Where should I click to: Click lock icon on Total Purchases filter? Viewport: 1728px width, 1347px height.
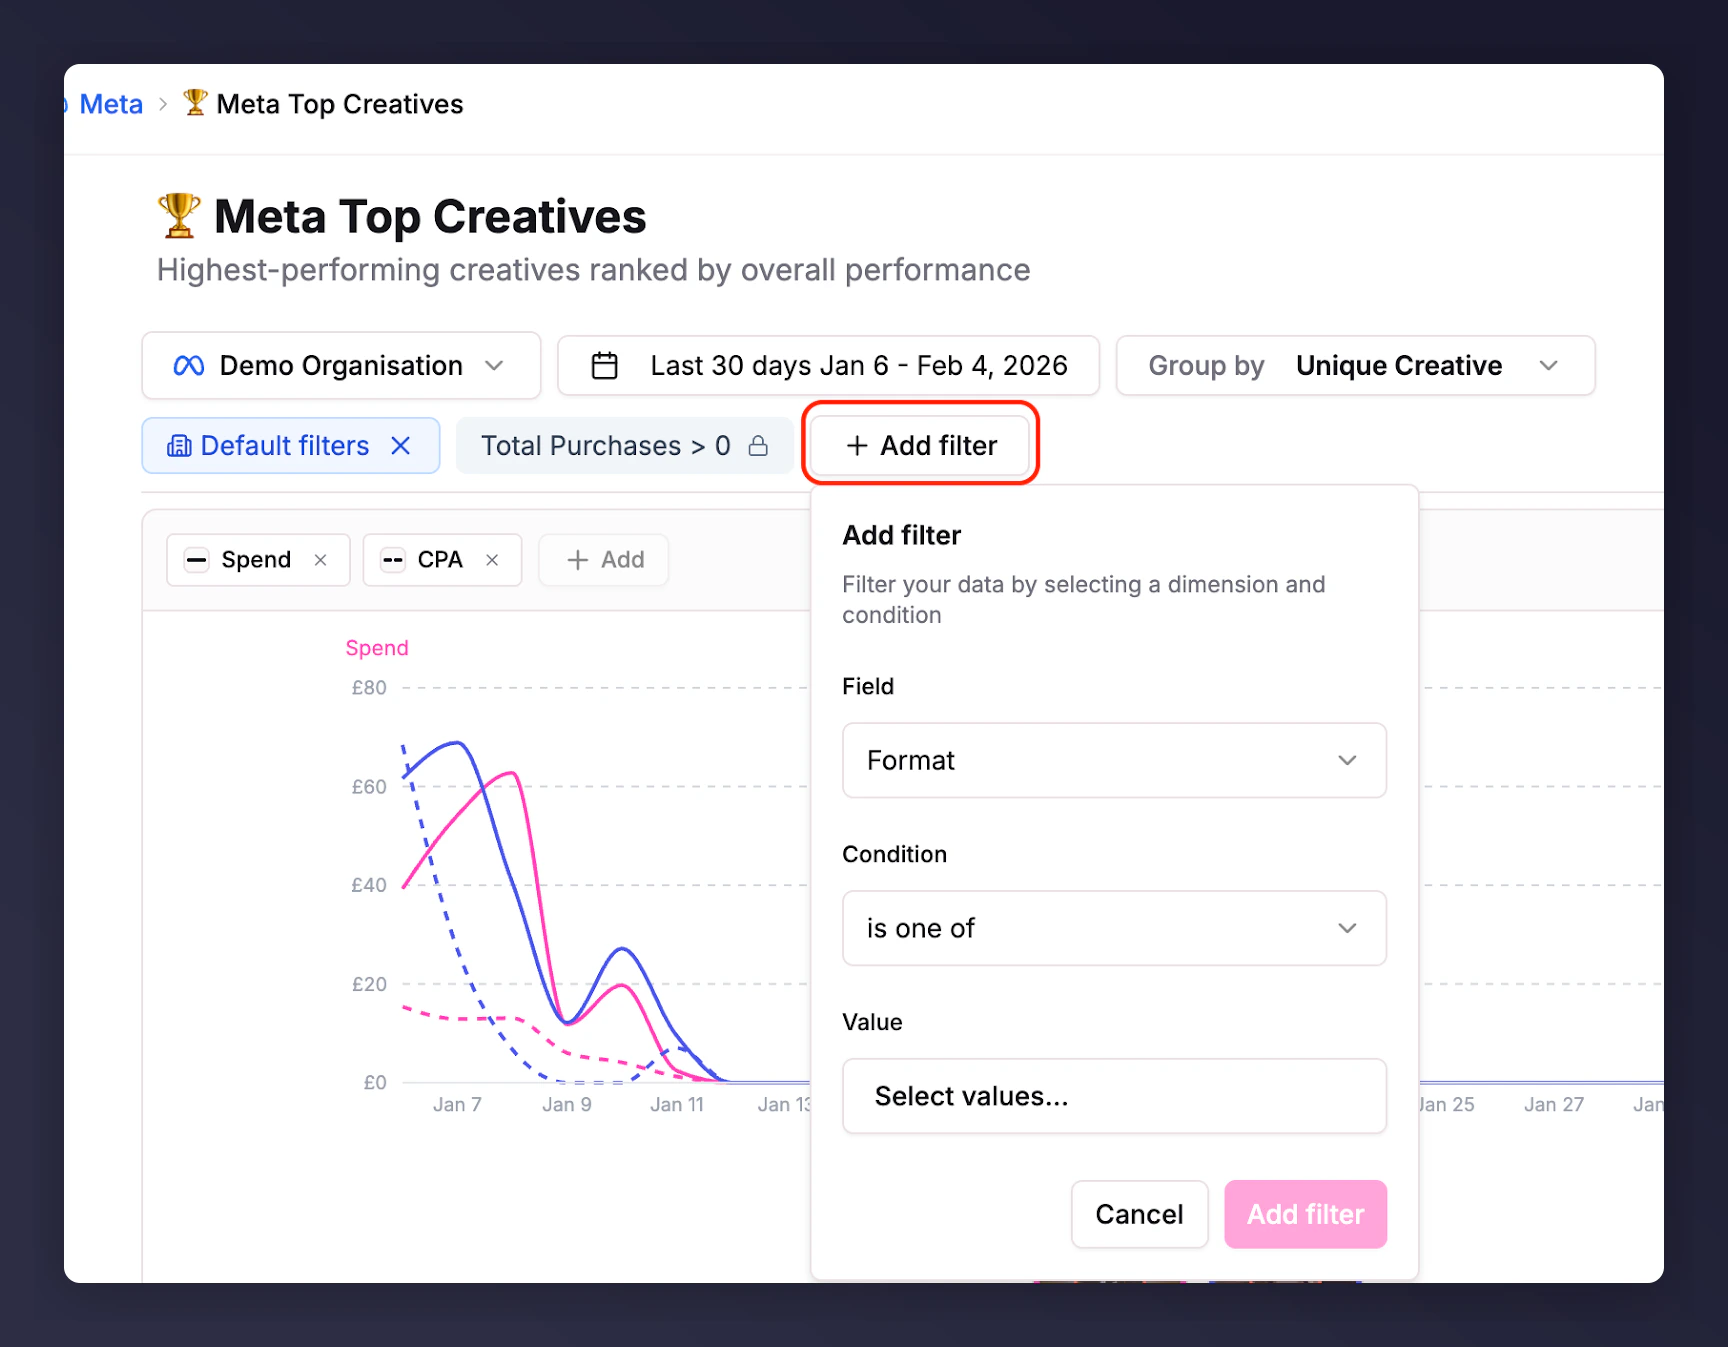[759, 446]
